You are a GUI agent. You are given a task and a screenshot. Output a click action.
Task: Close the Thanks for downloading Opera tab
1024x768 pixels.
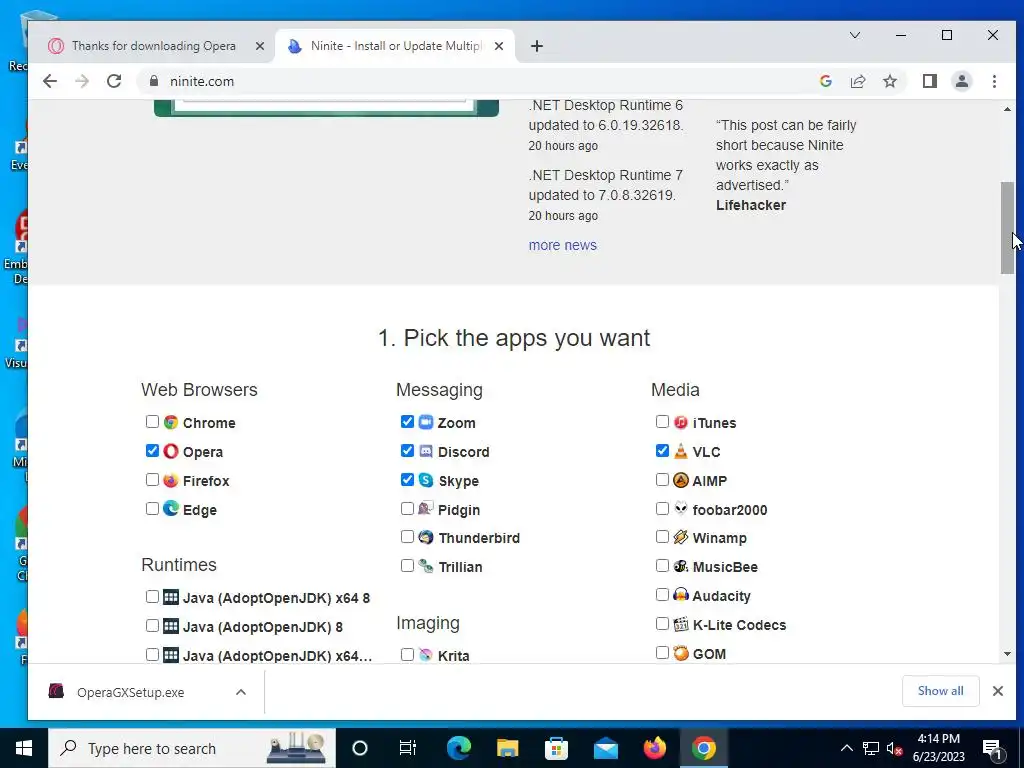point(259,46)
